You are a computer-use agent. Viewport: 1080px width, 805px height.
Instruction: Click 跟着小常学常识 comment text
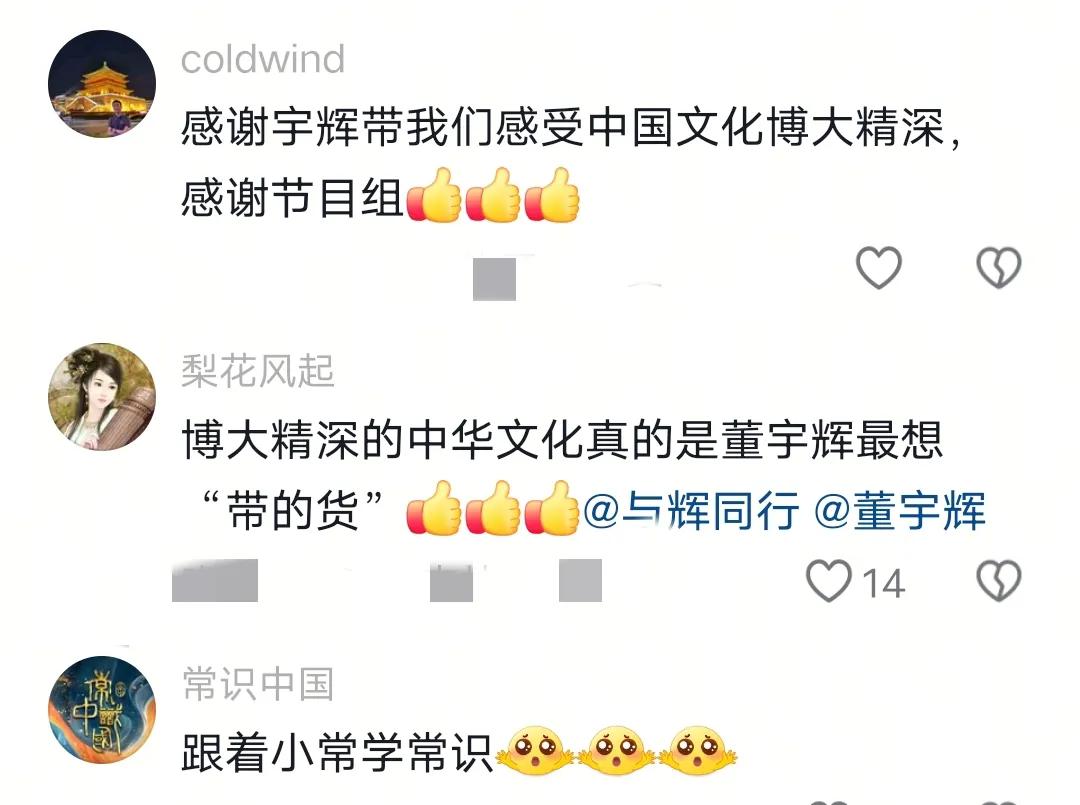(336, 753)
